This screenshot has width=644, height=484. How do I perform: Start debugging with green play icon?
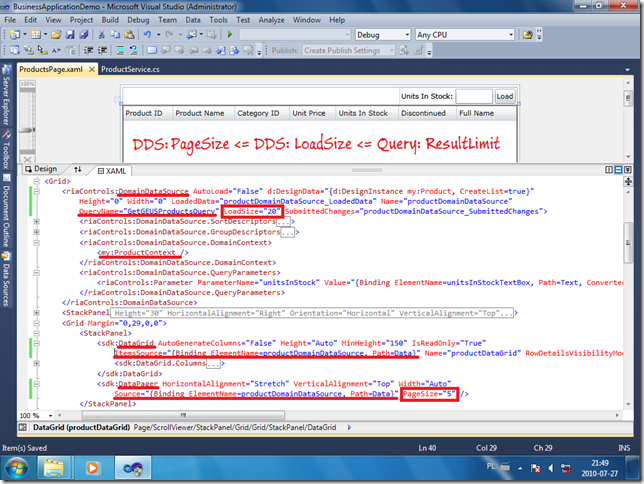click(230, 35)
